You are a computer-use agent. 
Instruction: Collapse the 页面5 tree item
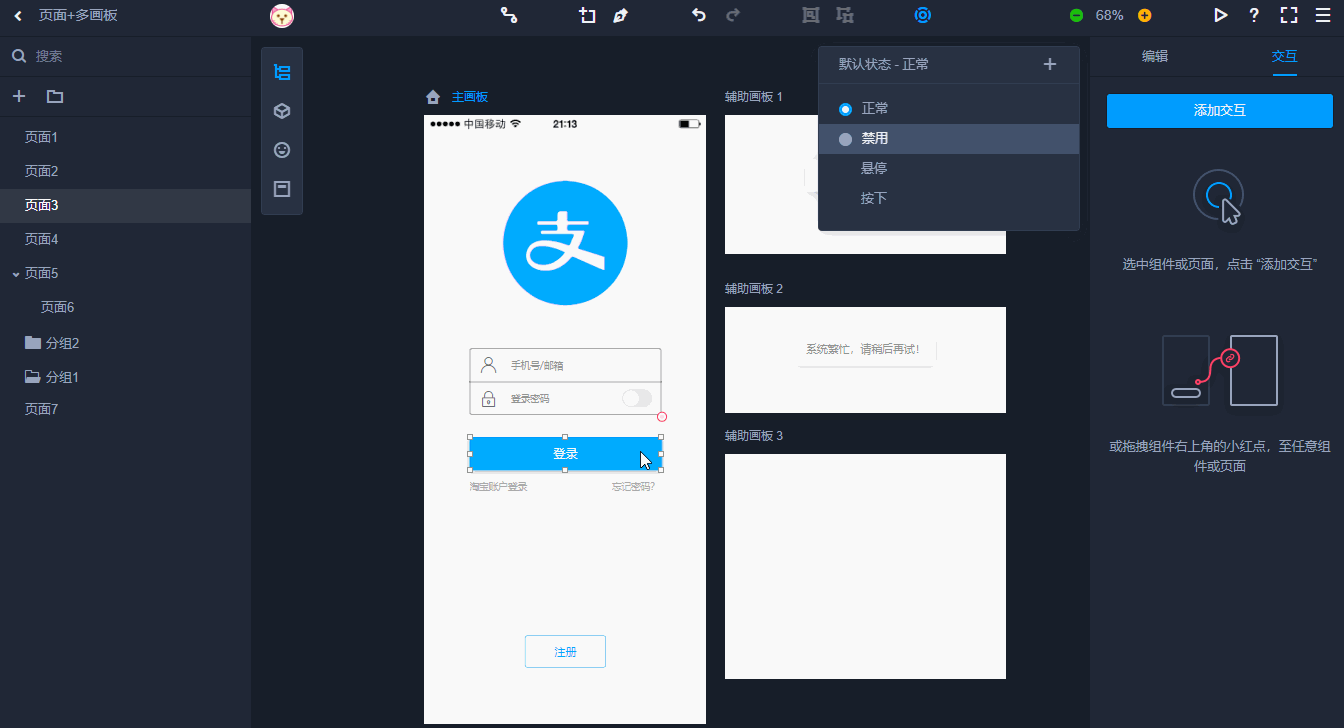[16, 274]
